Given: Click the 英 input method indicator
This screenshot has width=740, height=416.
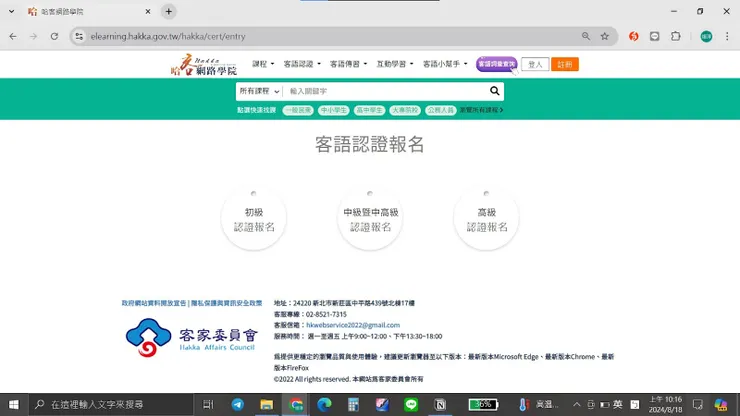Looking at the screenshot, I should click(x=618, y=405).
